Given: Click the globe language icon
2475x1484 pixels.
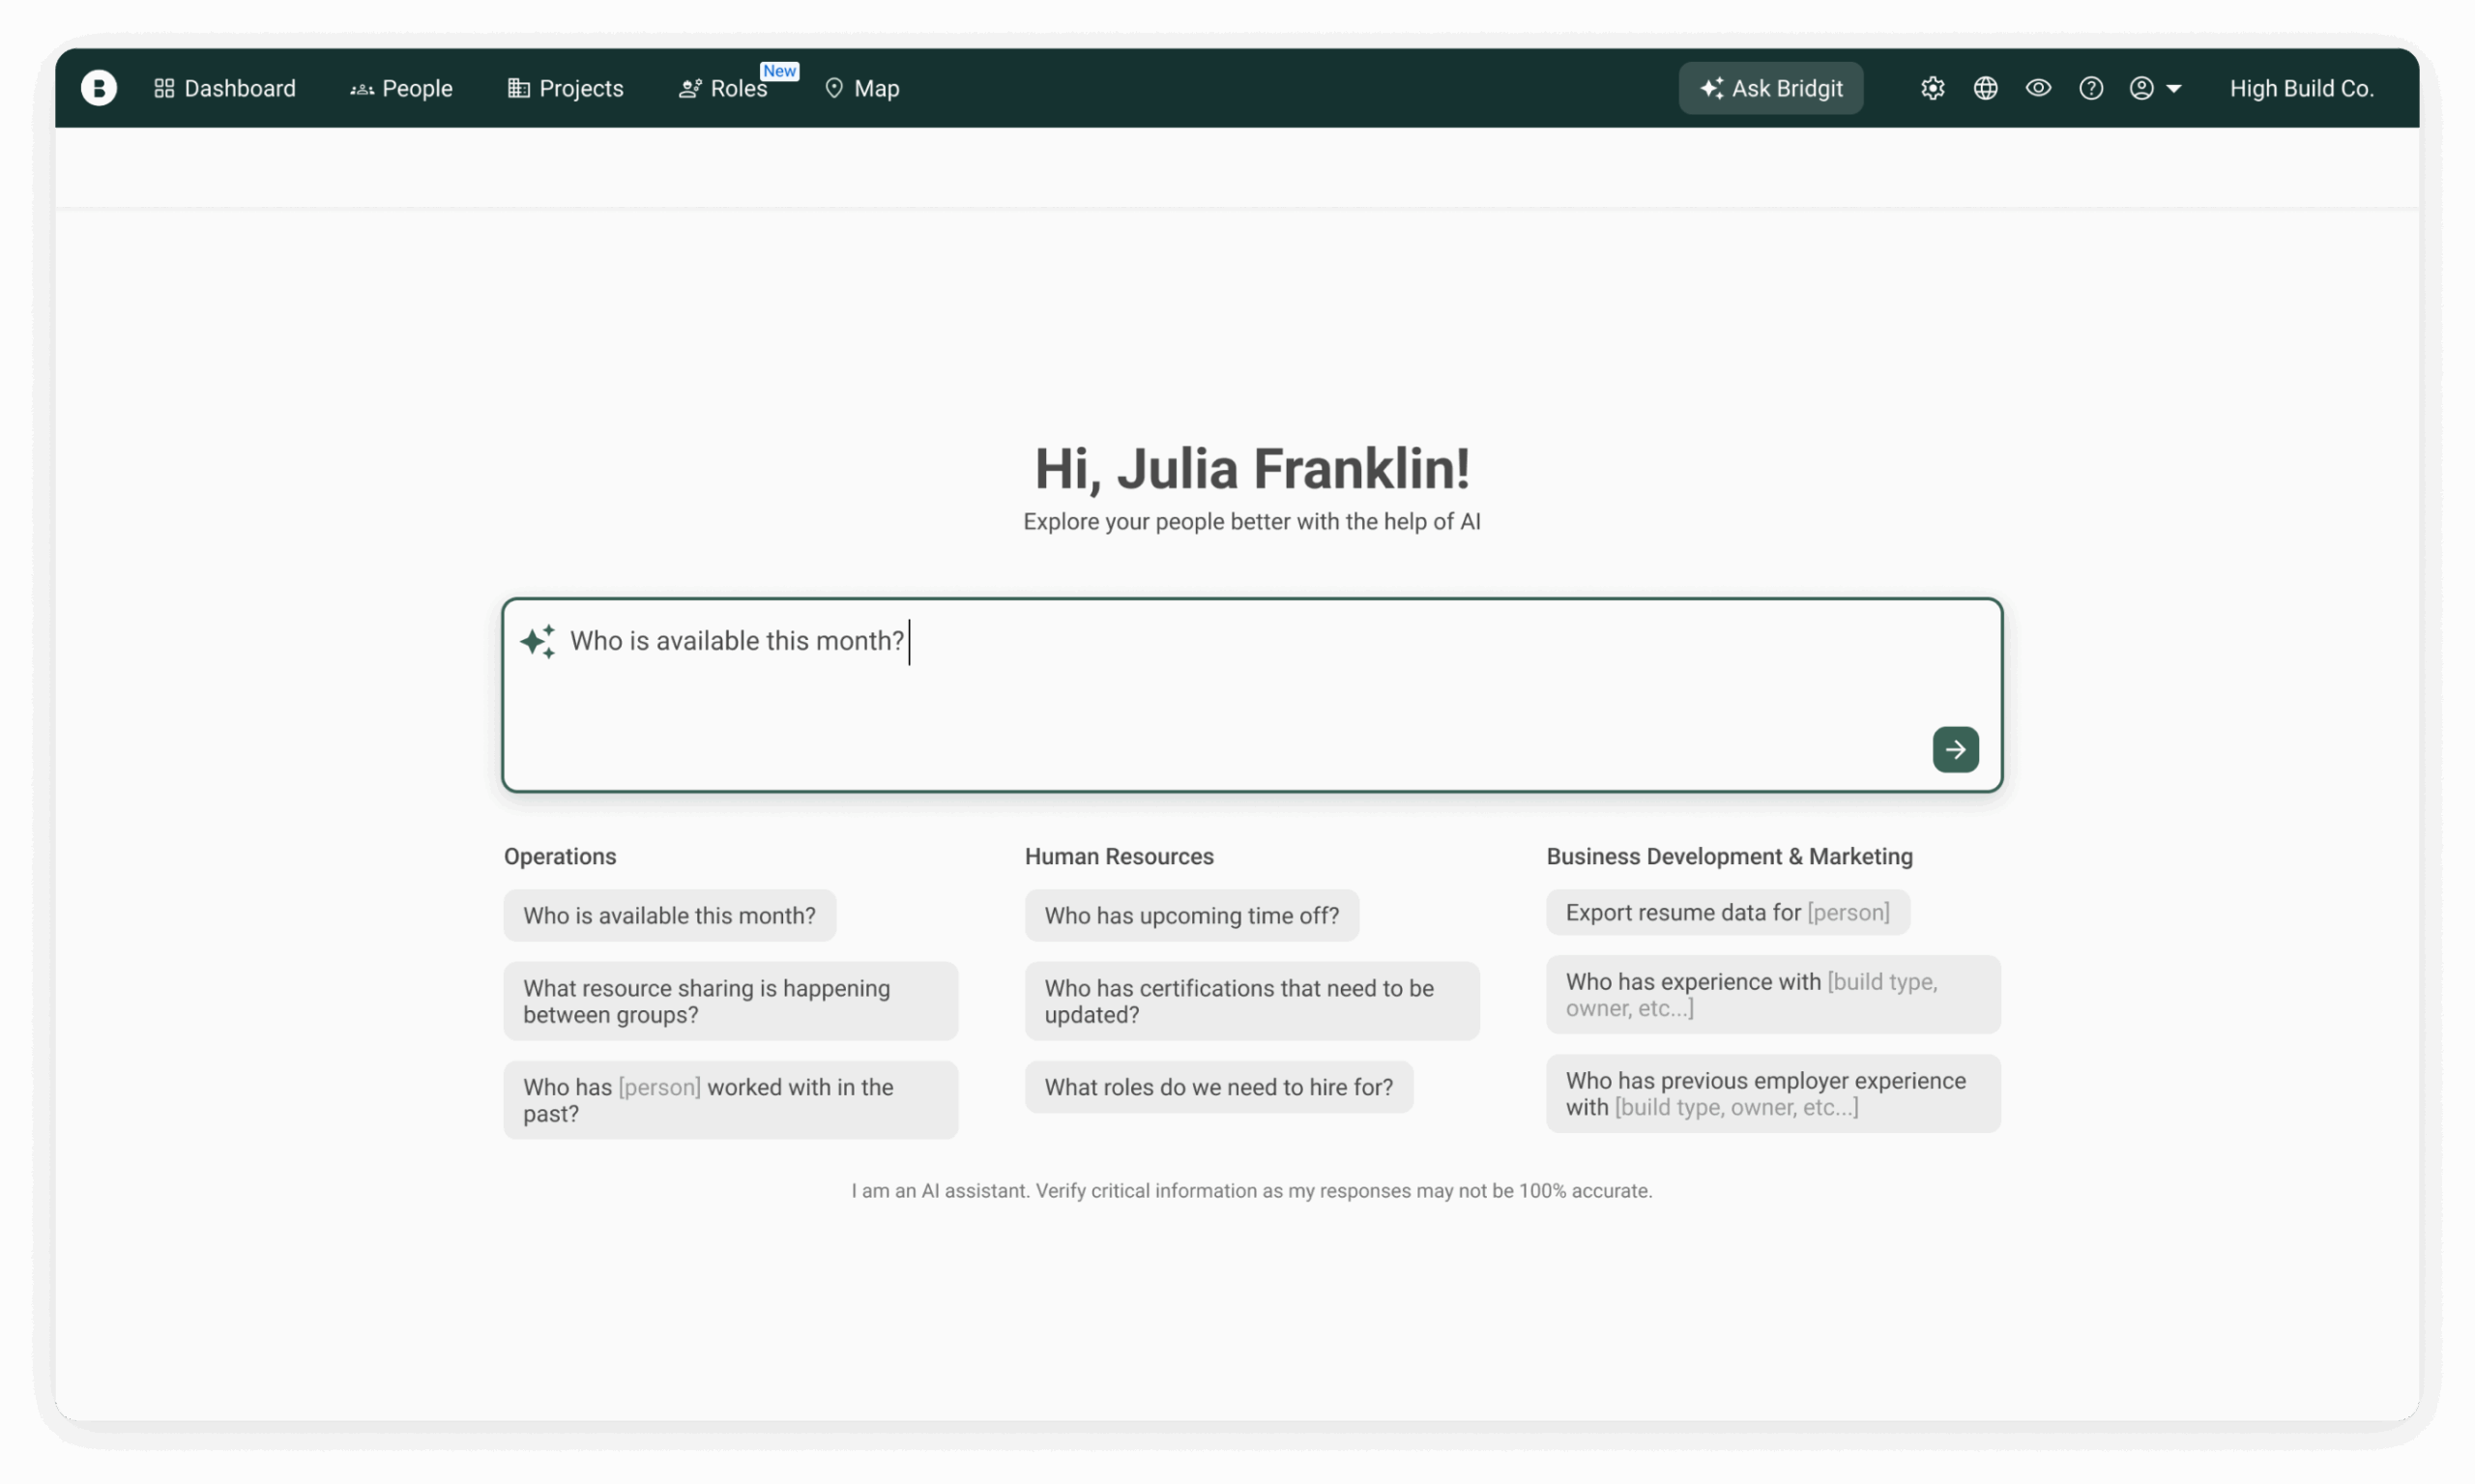Looking at the screenshot, I should 1985,88.
